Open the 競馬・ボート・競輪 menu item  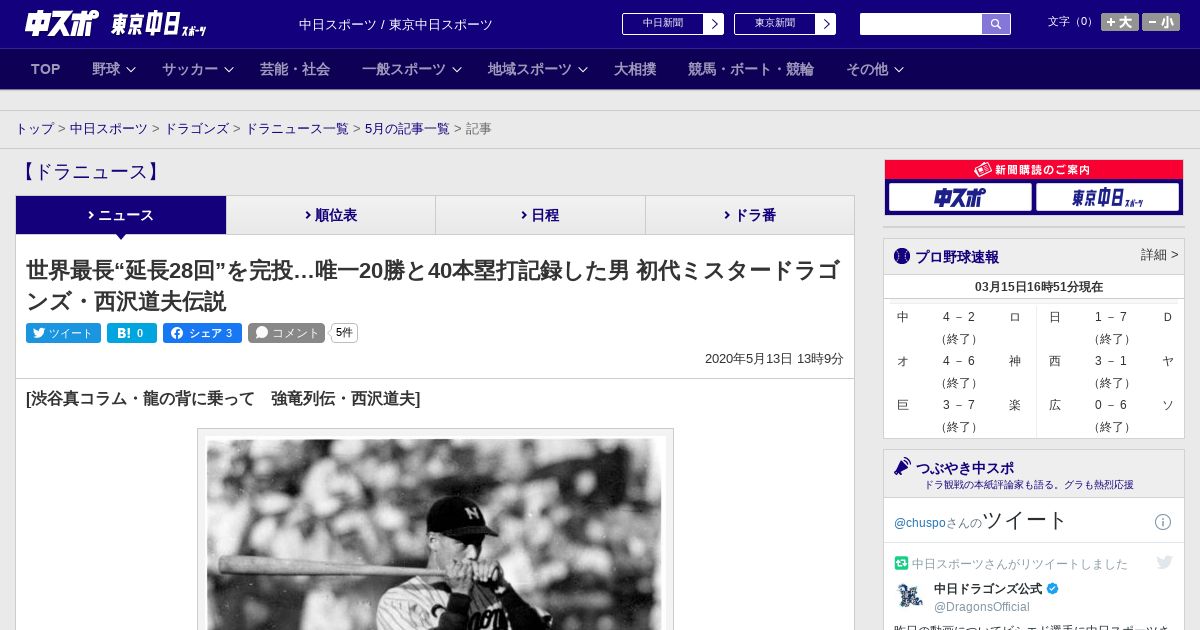pyautogui.click(x=751, y=69)
